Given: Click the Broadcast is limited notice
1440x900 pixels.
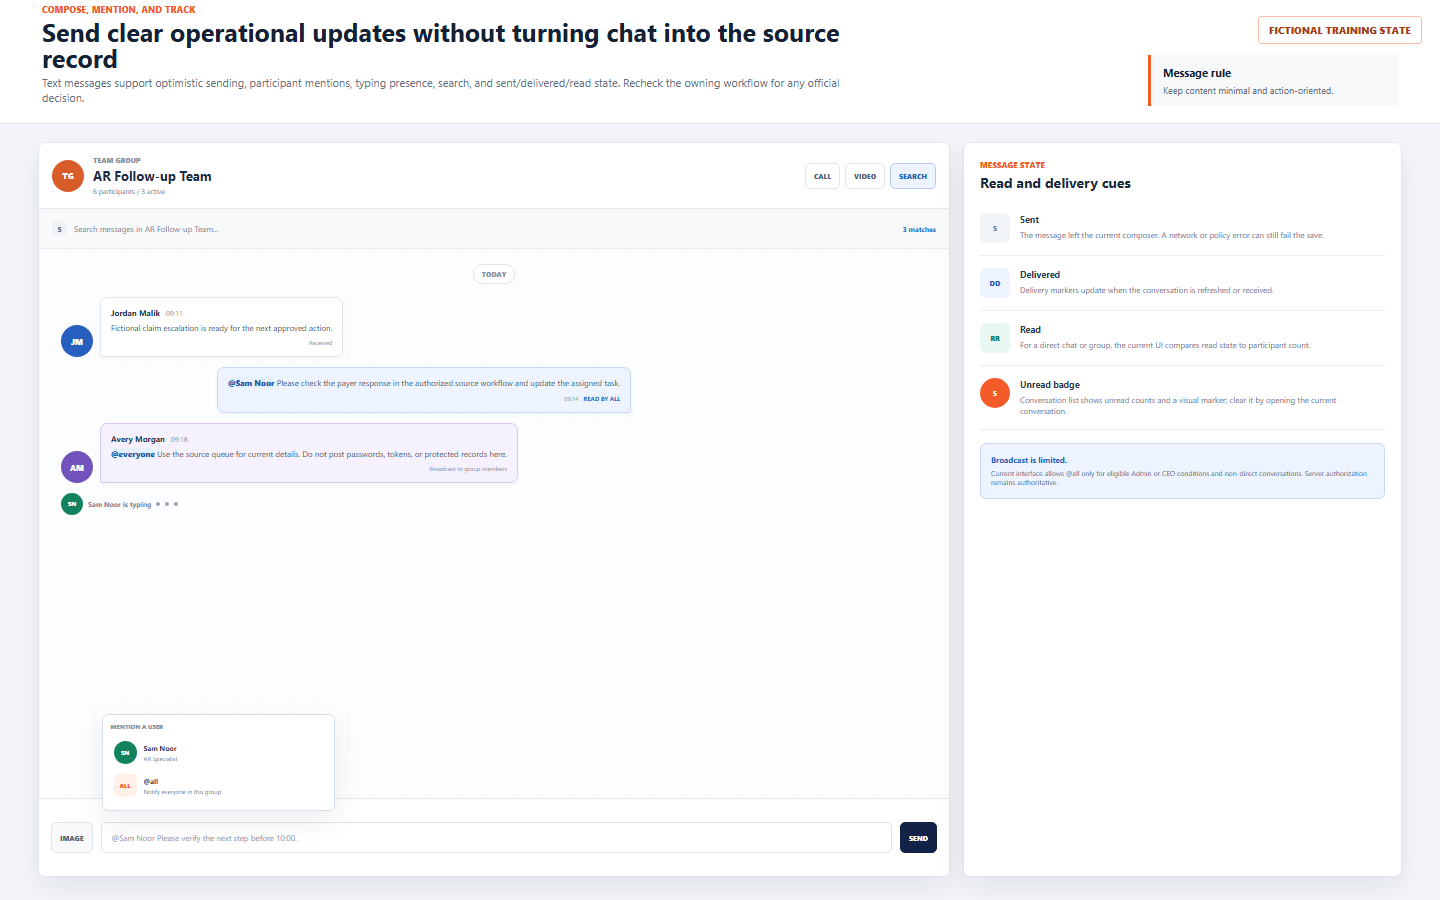Looking at the screenshot, I should tap(1182, 471).
